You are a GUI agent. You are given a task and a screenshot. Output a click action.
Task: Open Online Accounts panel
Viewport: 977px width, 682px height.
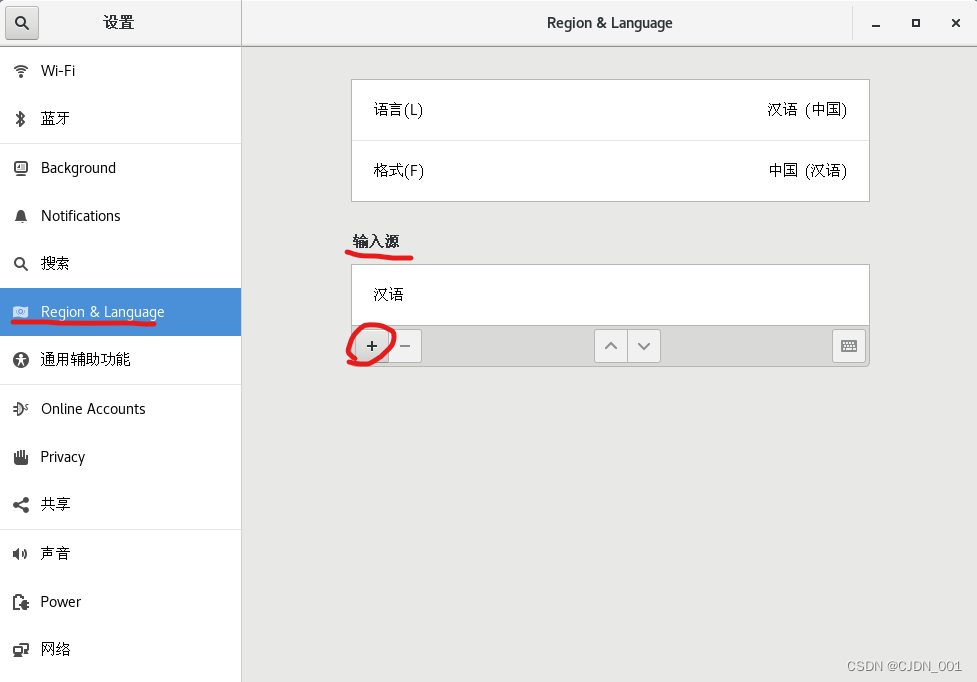tap(120, 409)
